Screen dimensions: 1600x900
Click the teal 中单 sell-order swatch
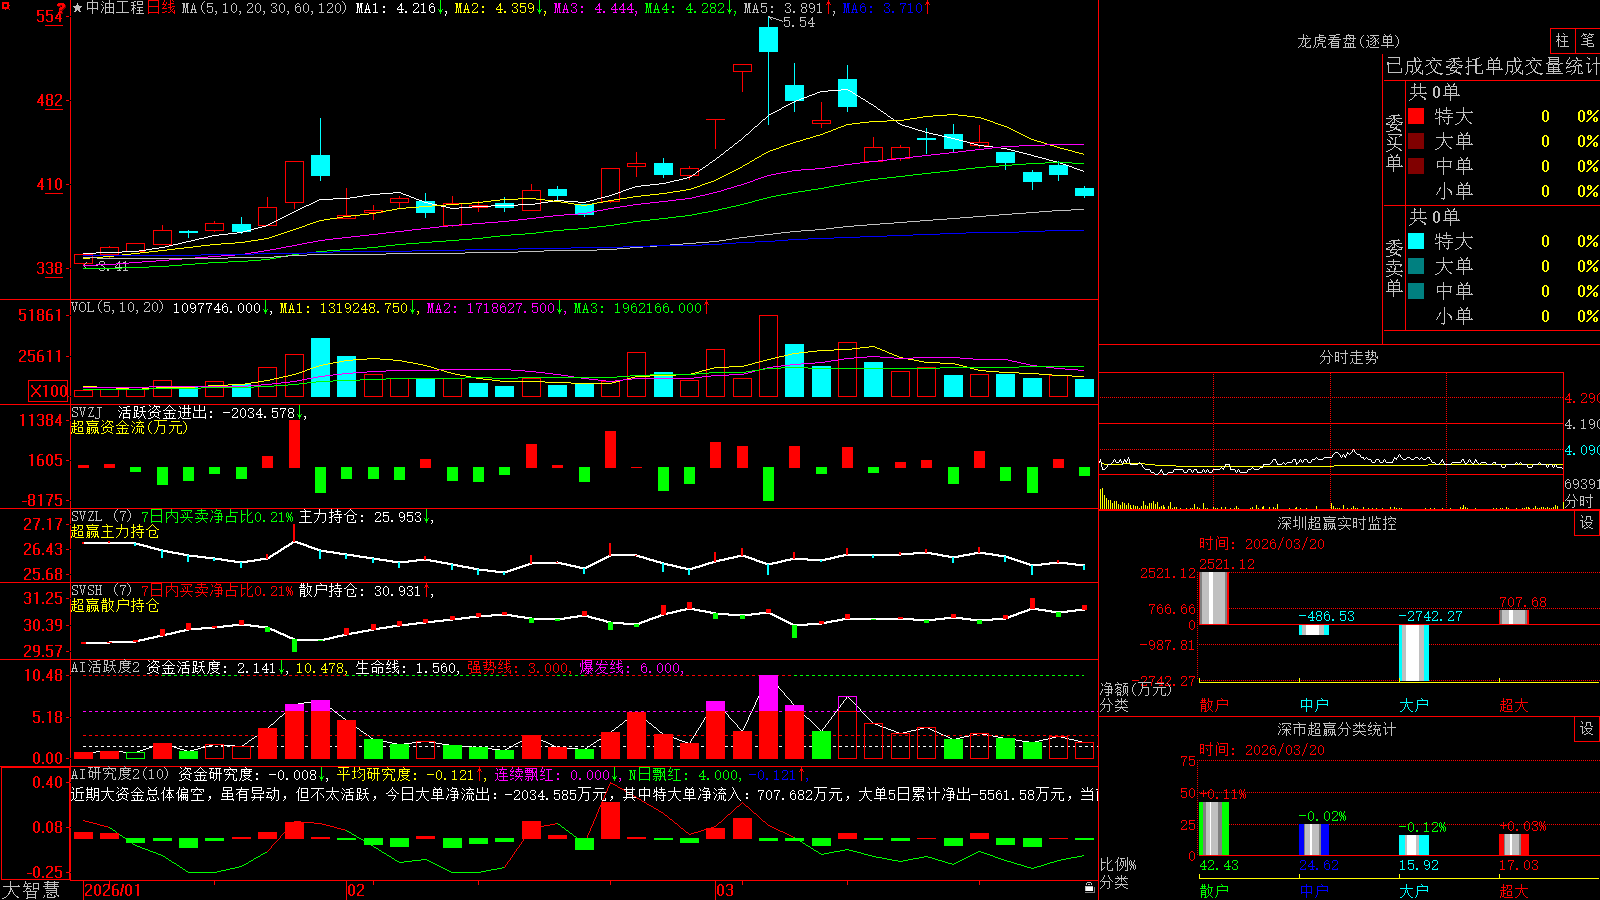(x=1416, y=291)
